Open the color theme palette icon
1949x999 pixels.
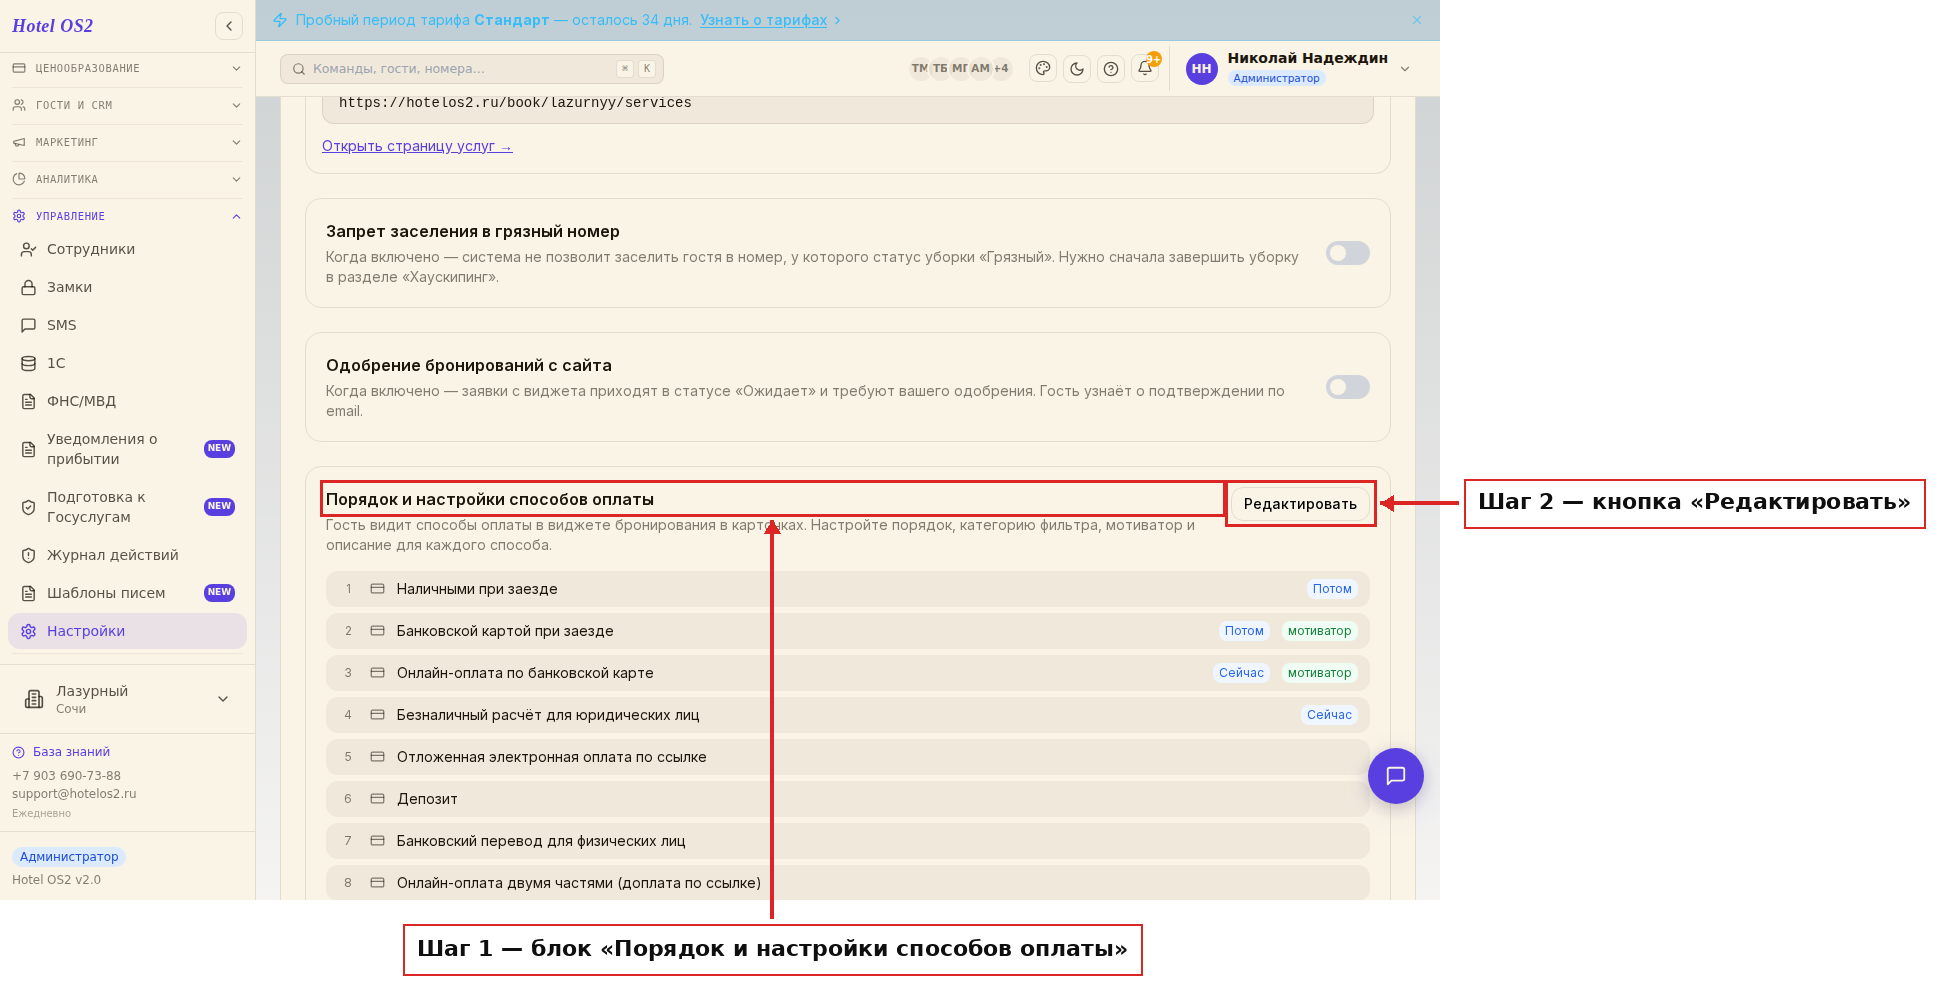click(x=1043, y=69)
